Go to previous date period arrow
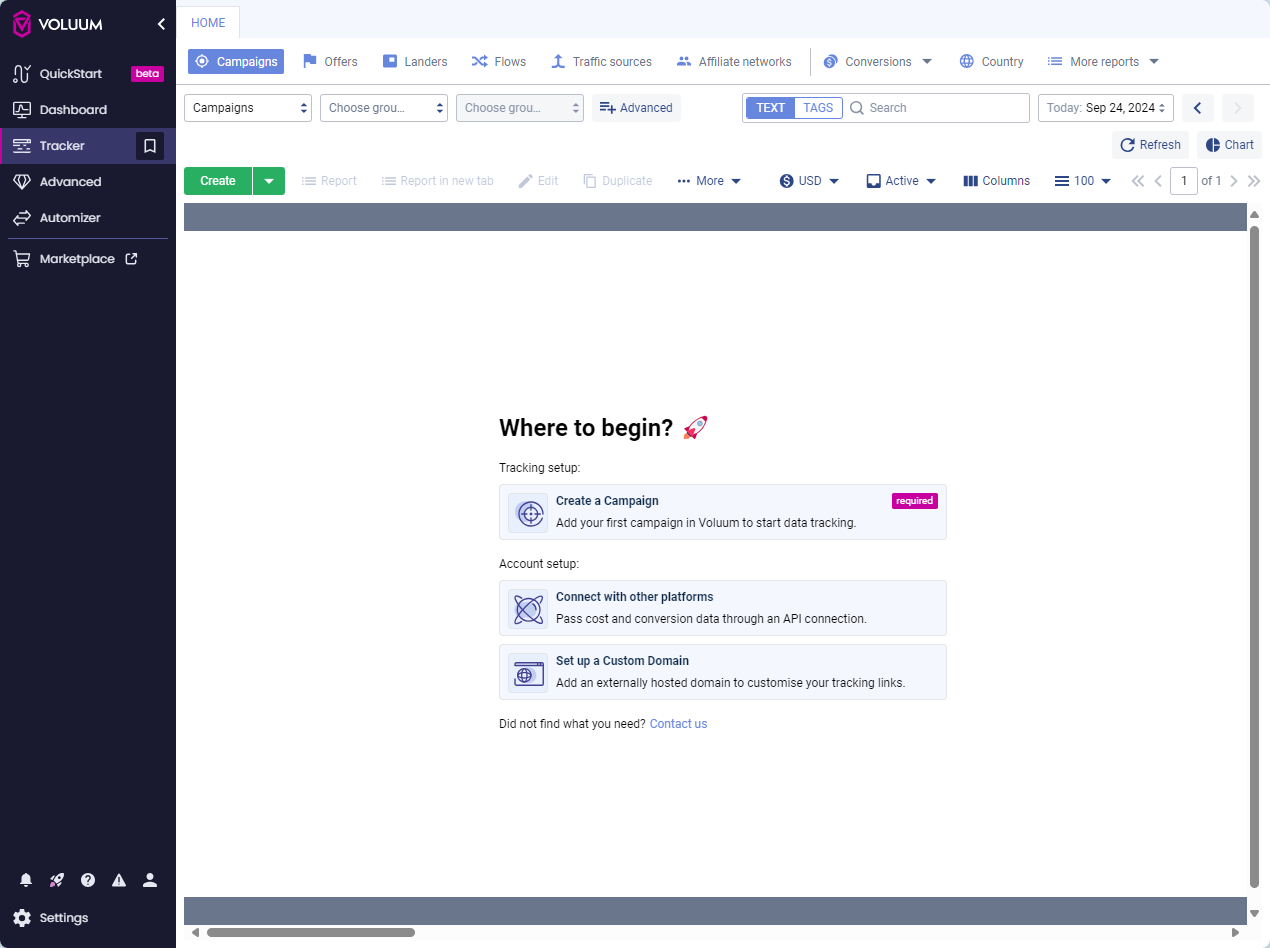This screenshot has width=1270, height=948. click(1198, 108)
